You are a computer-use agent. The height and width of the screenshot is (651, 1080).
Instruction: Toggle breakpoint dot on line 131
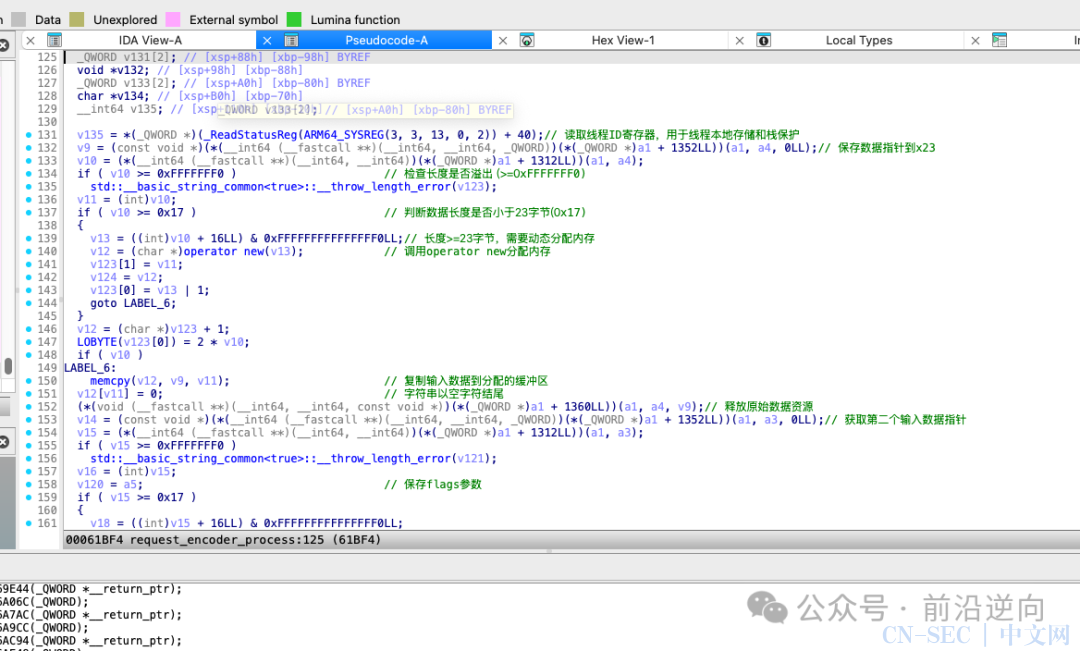(x=28, y=135)
